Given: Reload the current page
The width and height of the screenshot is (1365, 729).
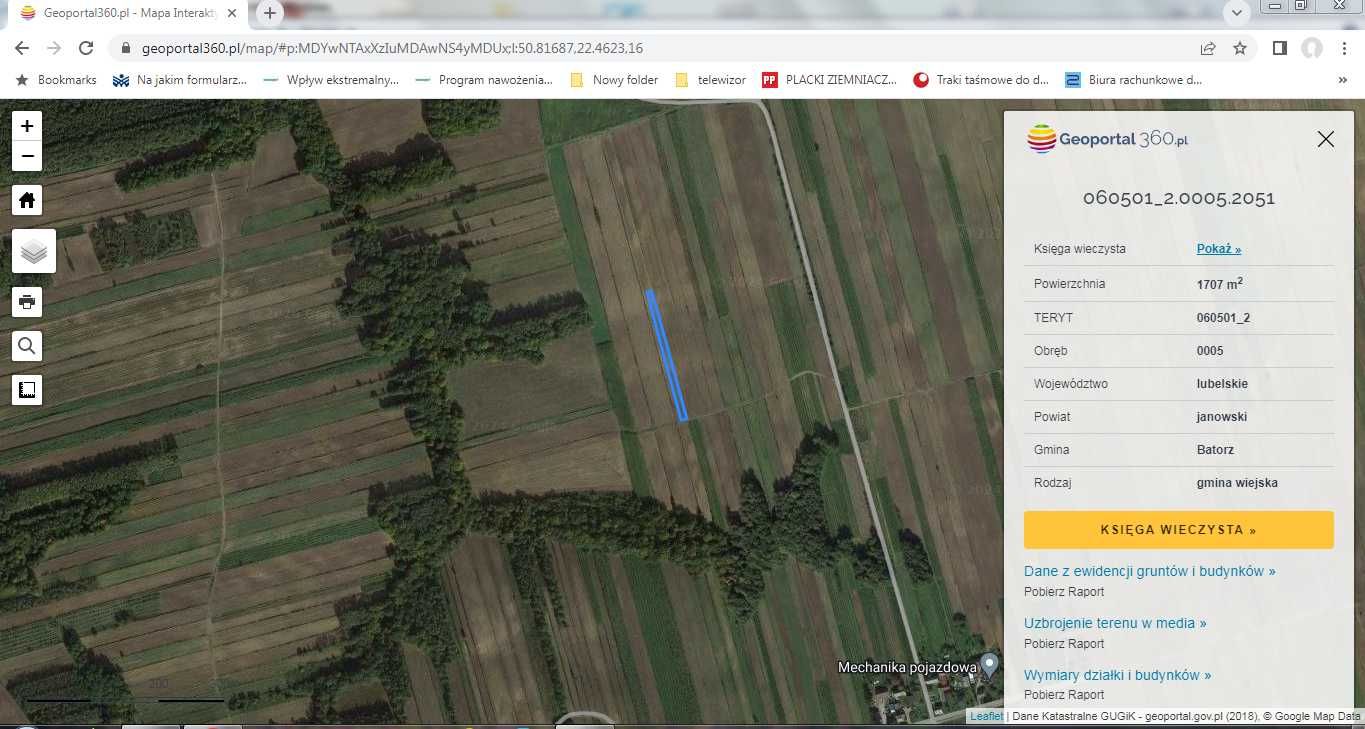Looking at the screenshot, I should point(86,48).
